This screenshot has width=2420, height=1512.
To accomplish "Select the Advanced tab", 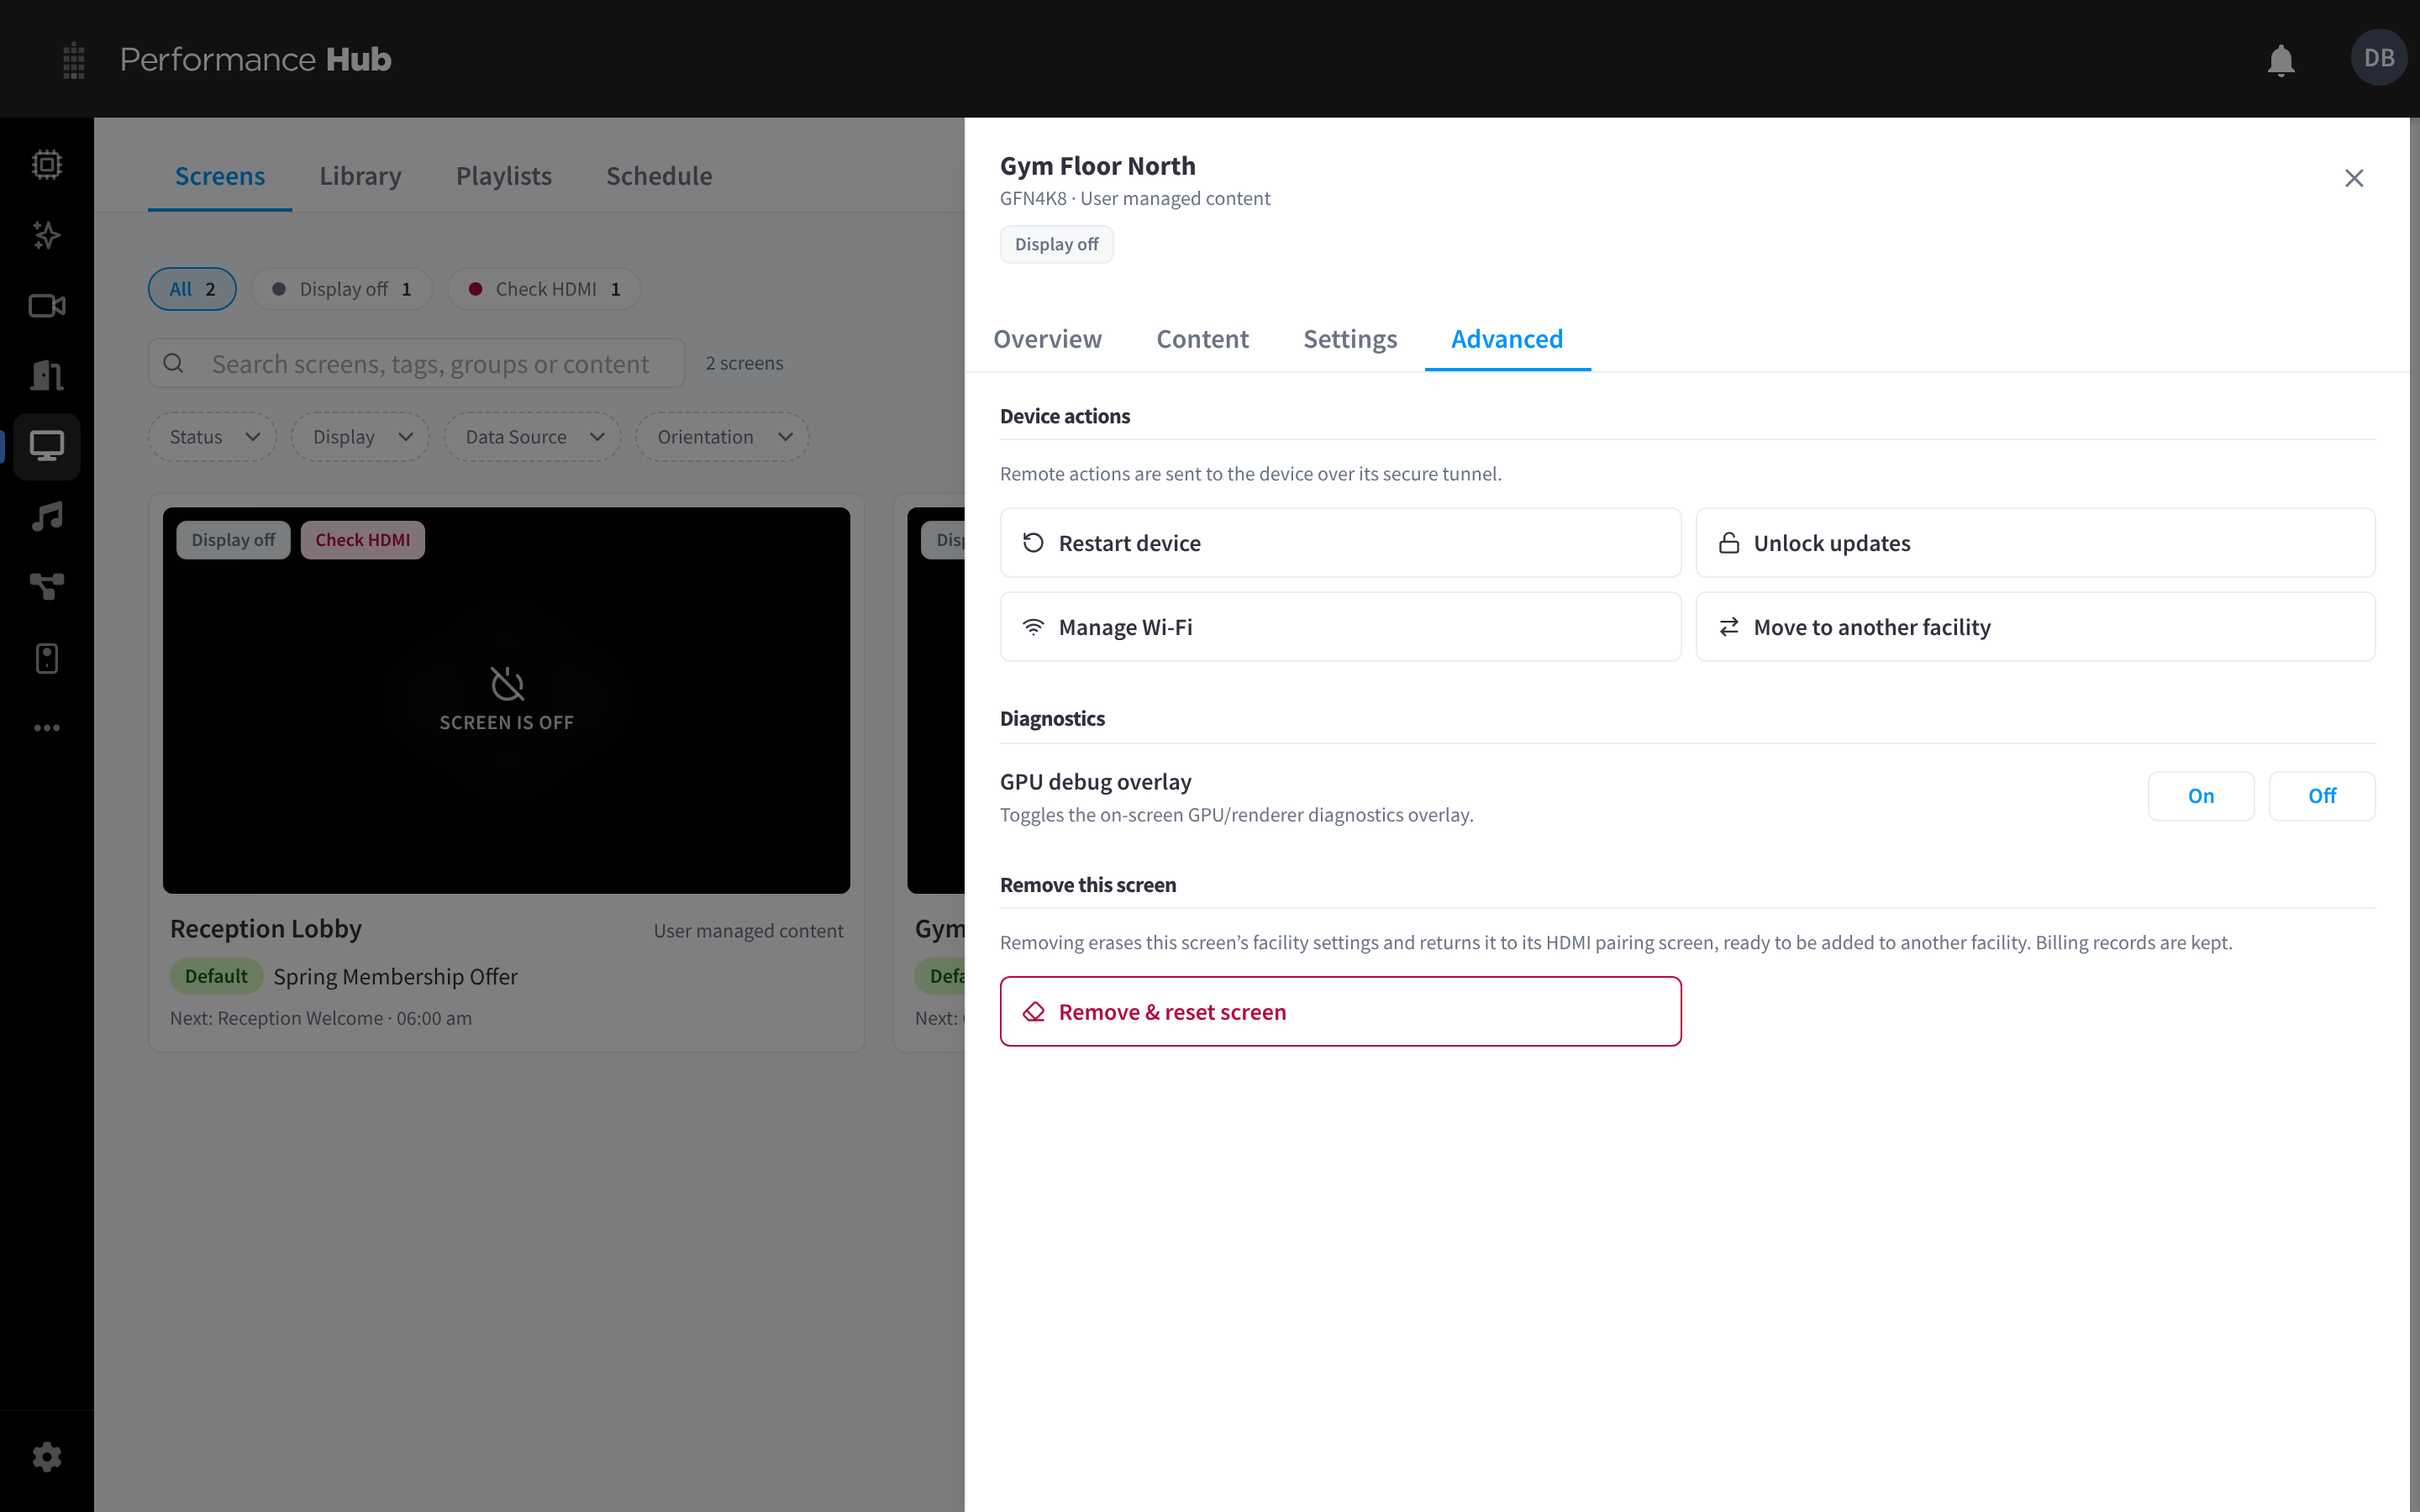I will pyautogui.click(x=1507, y=339).
